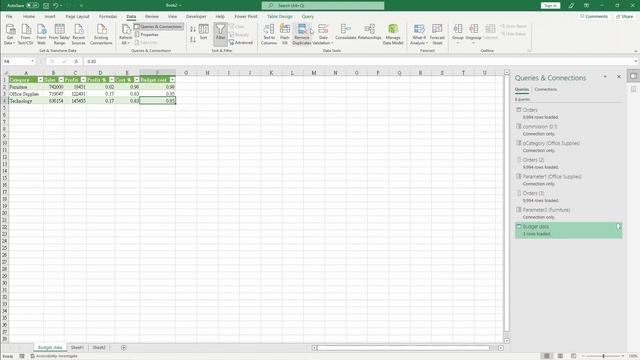Screen dimensions: 640x360
Task: Select the Office Supplies cell
Action: click(x=26, y=94)
